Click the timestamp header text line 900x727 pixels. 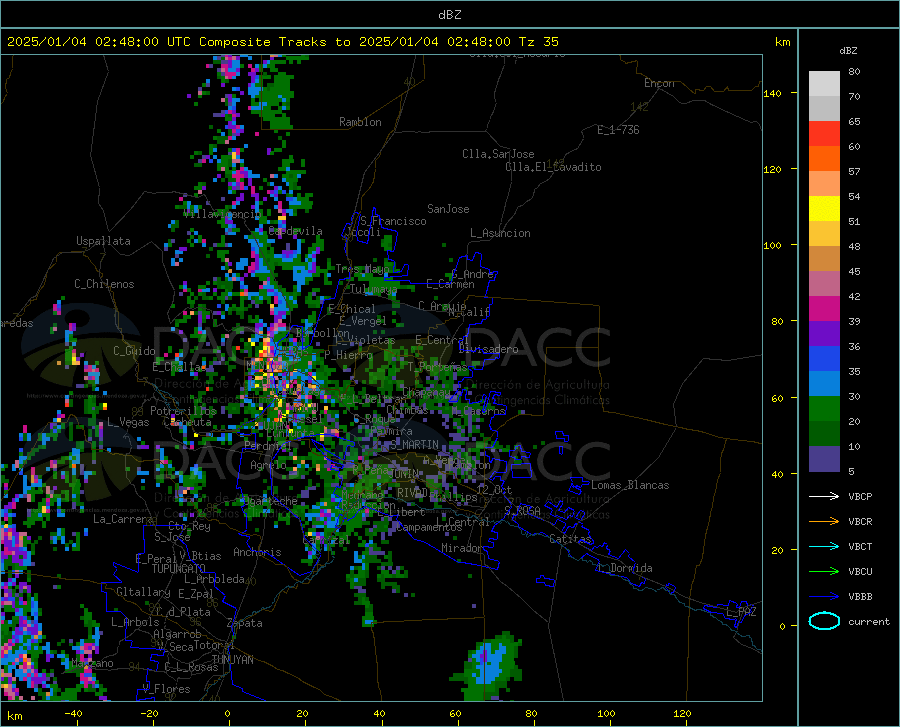[x=282, y=42]
